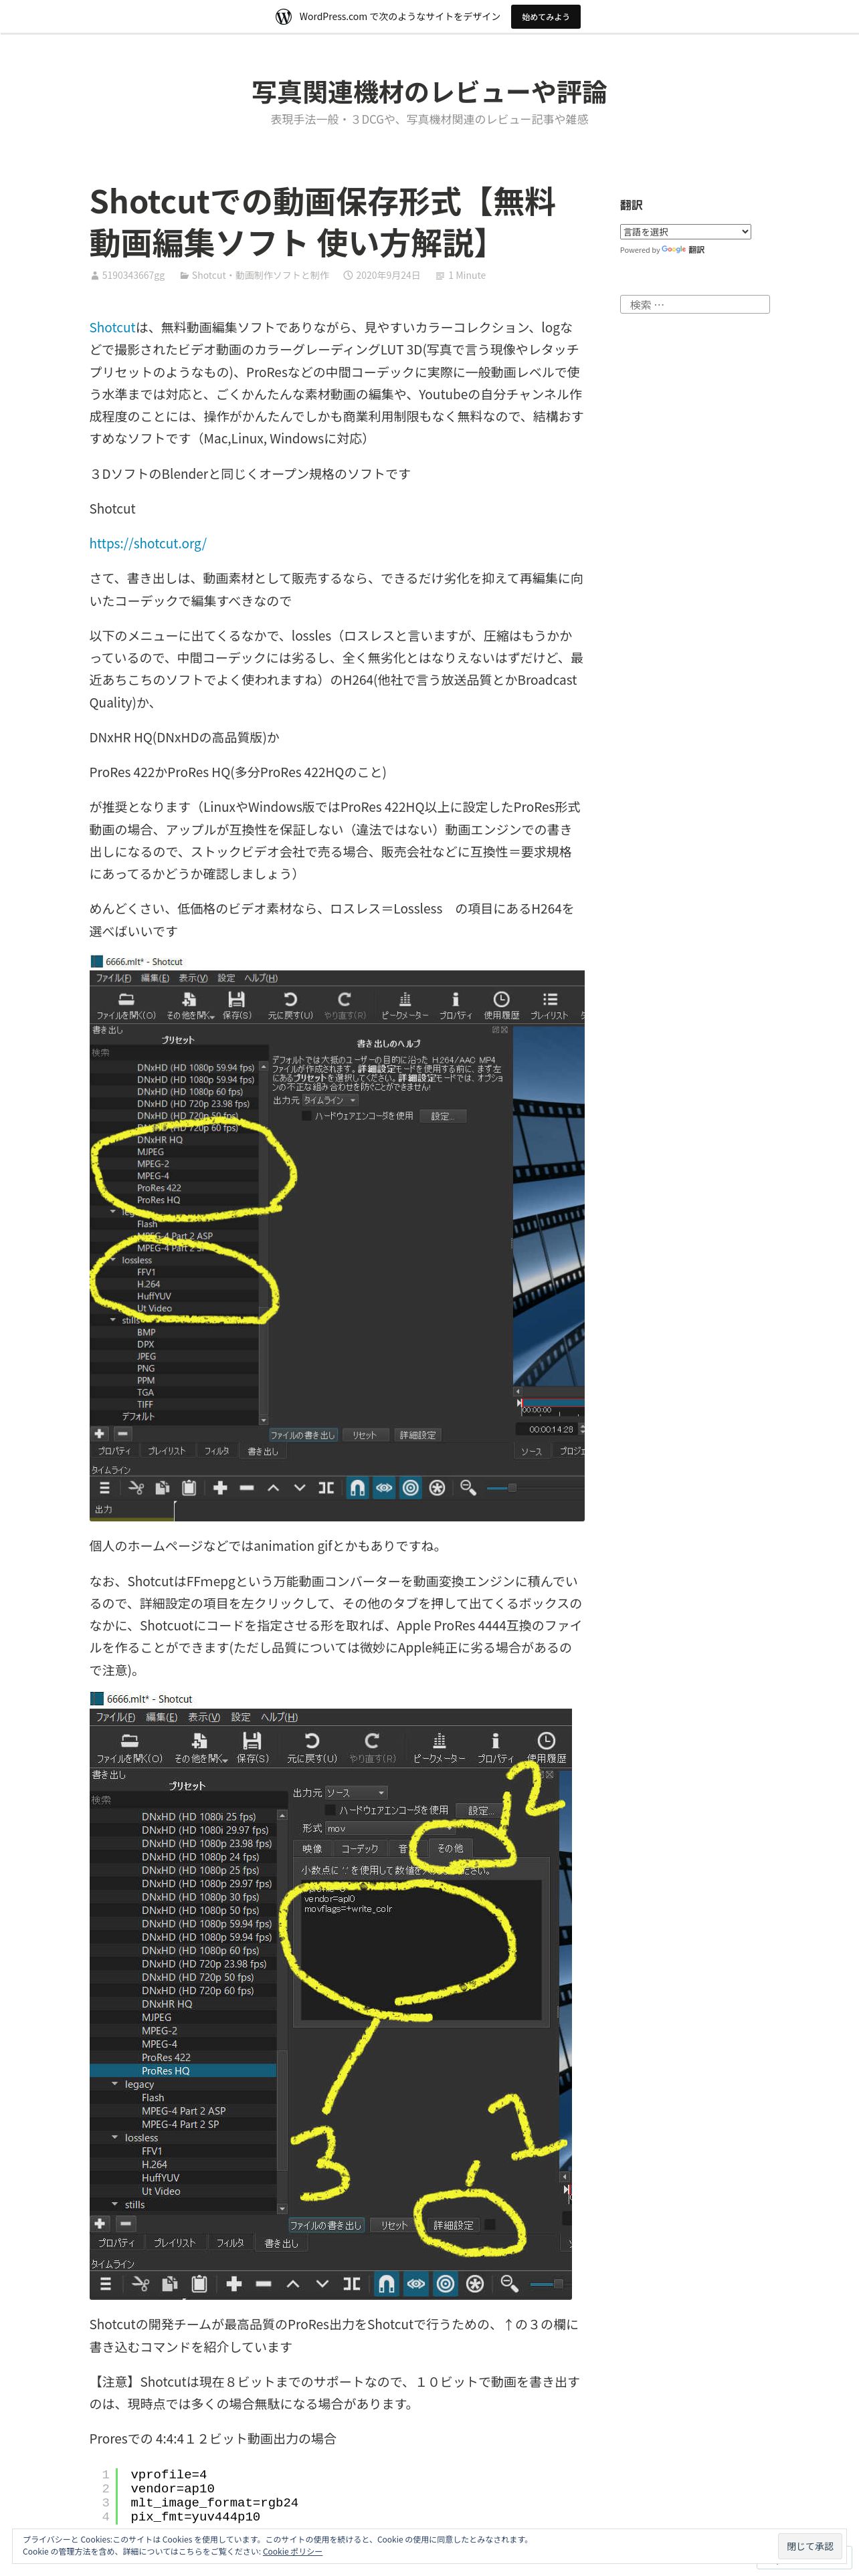In first Shotcut screenshot, click 元に戻す undo icon

(x=290, y=999)
